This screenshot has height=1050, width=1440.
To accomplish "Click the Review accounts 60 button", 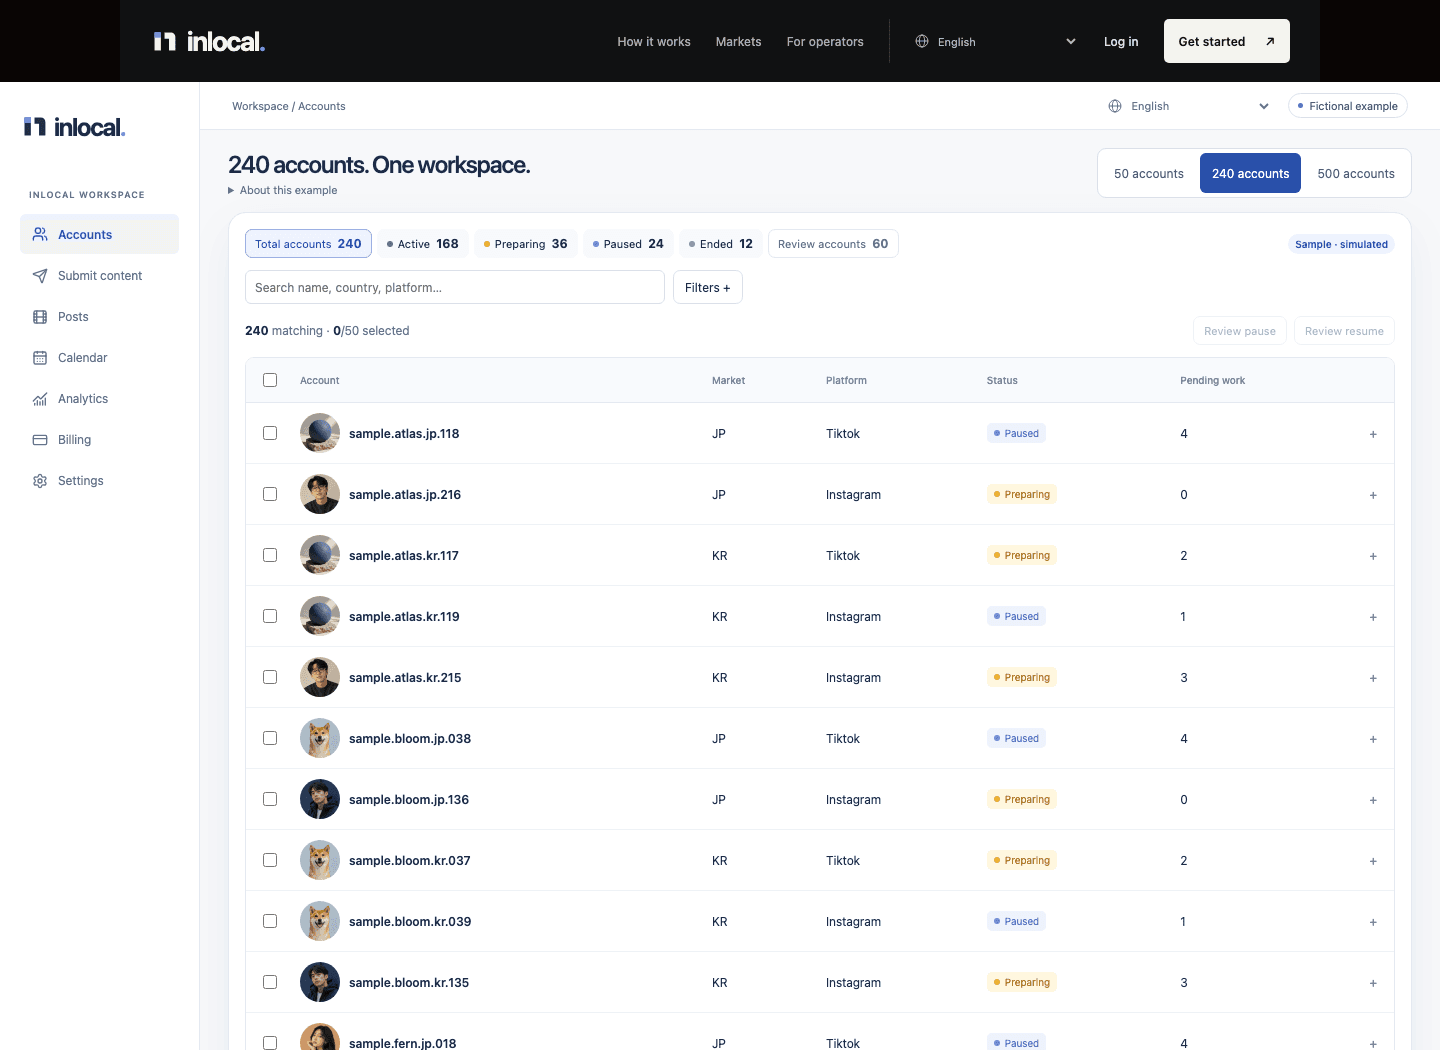I will point(833,244).
